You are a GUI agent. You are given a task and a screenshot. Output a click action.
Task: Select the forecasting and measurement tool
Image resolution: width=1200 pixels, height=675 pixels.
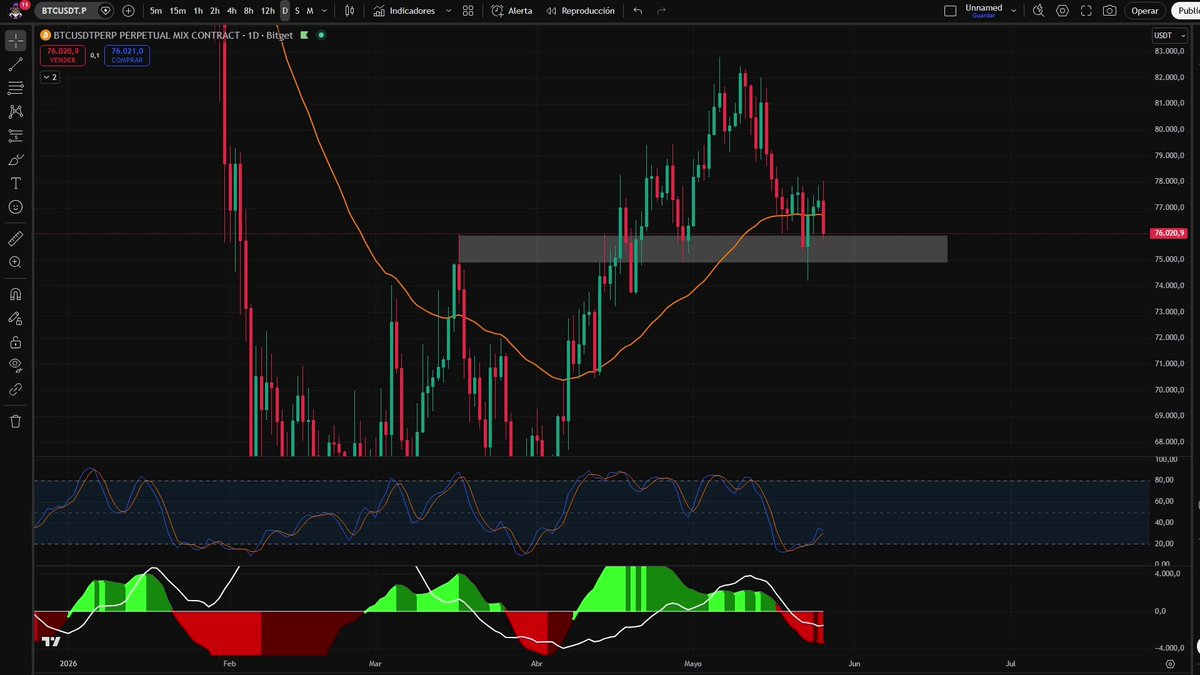pos(16,136)
